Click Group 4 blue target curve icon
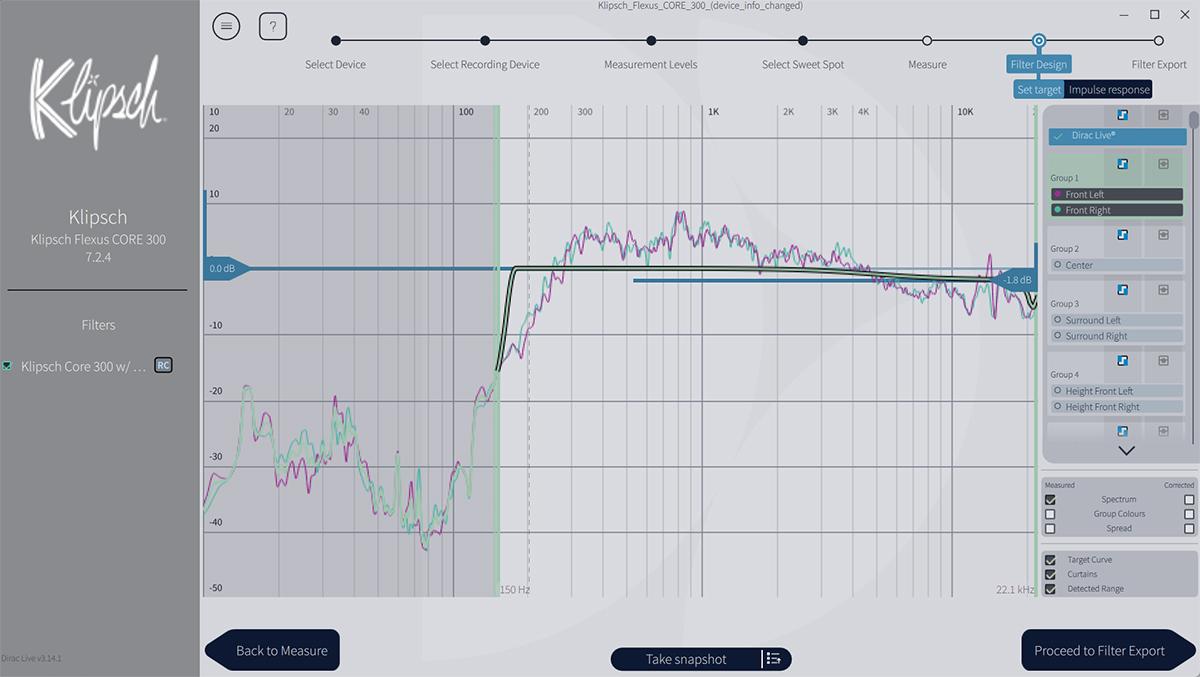The width and height of the screenshot is (1200, 677). (1123, 361)
